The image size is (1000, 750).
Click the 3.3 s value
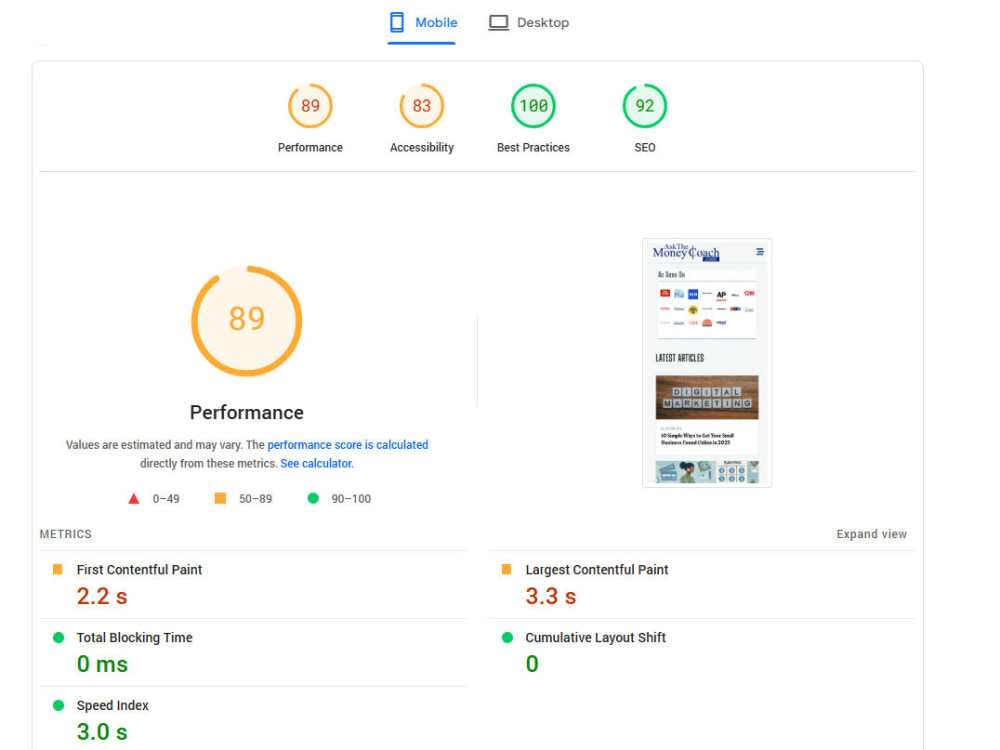[551, 596]
